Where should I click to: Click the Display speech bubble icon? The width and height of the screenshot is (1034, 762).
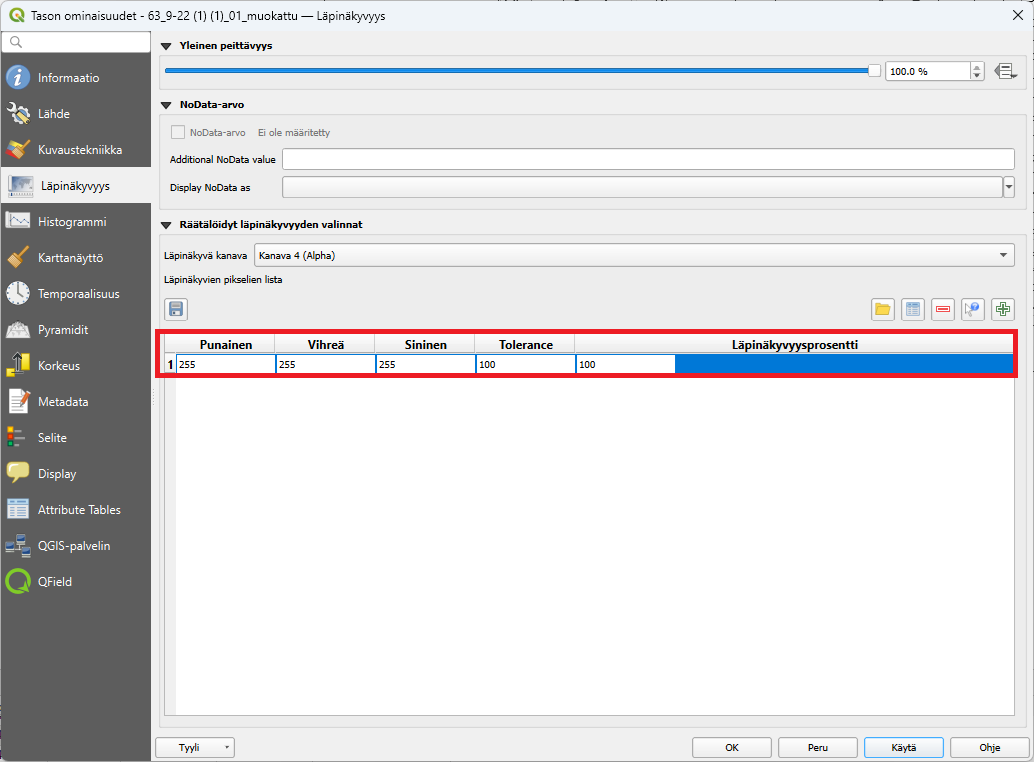tap(18, 473)
